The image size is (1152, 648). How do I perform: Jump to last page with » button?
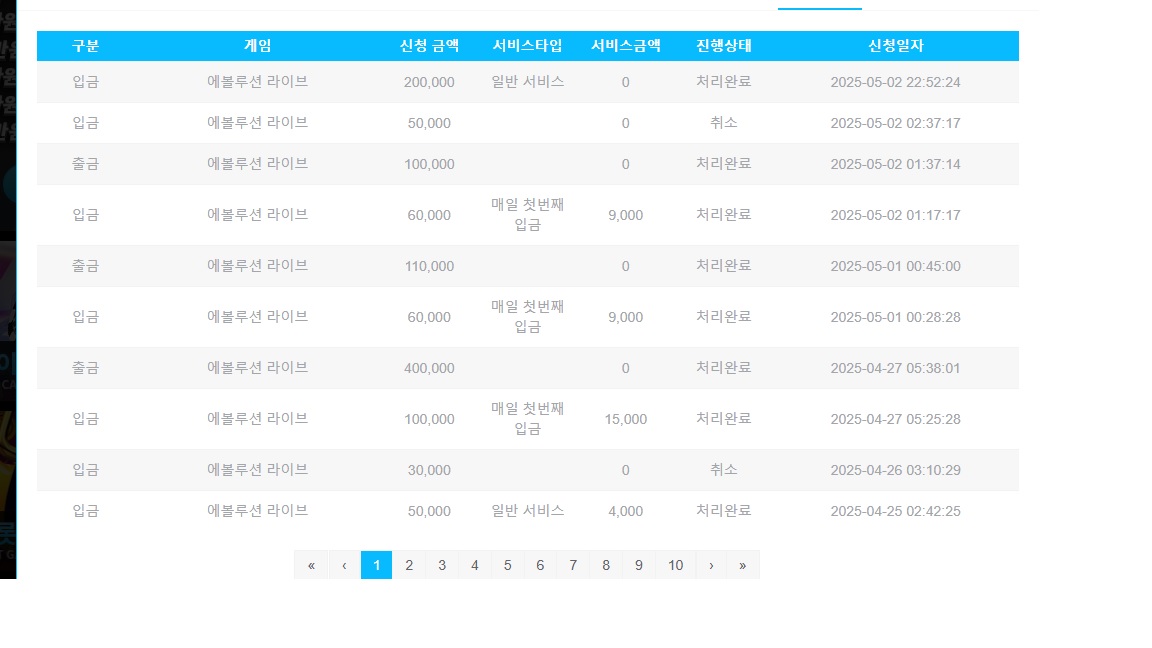coord(743,565)
